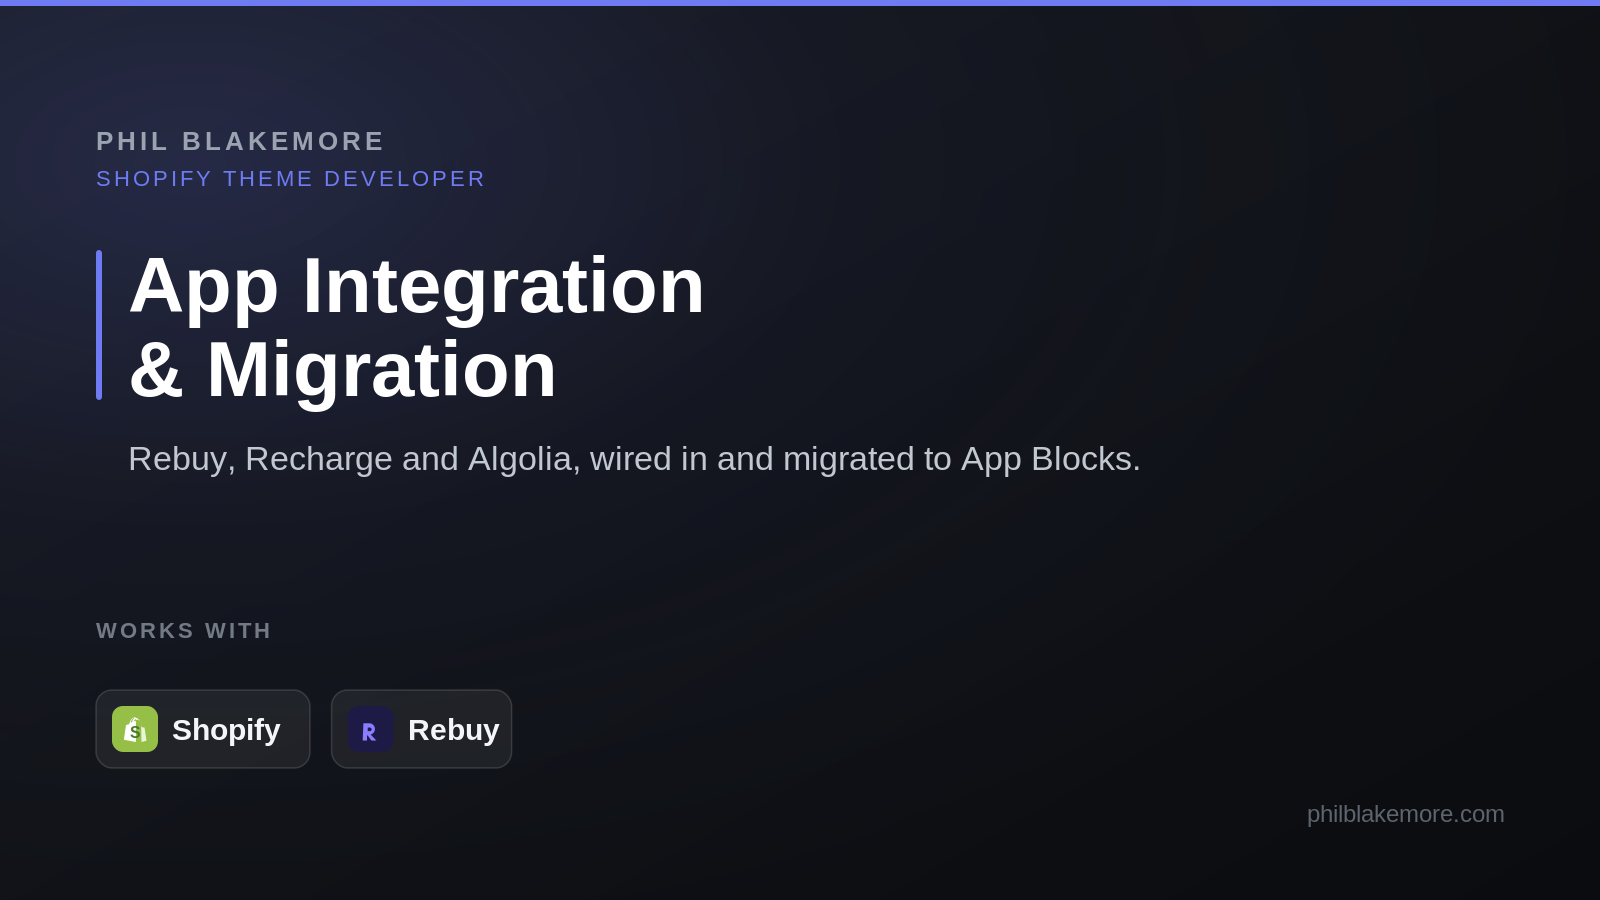This screenshot has width=1600, height=900.
Task: Select the Rebuy badge label
Action: [x=454, y=730]
